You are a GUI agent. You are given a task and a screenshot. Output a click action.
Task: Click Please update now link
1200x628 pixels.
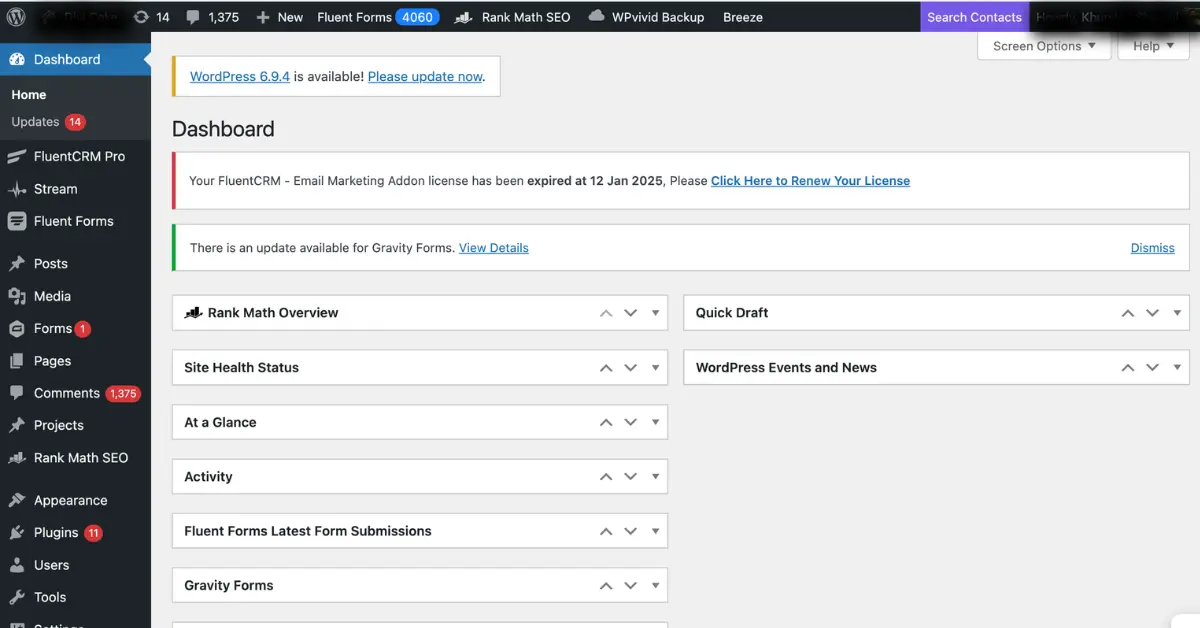tap(425, 76)
